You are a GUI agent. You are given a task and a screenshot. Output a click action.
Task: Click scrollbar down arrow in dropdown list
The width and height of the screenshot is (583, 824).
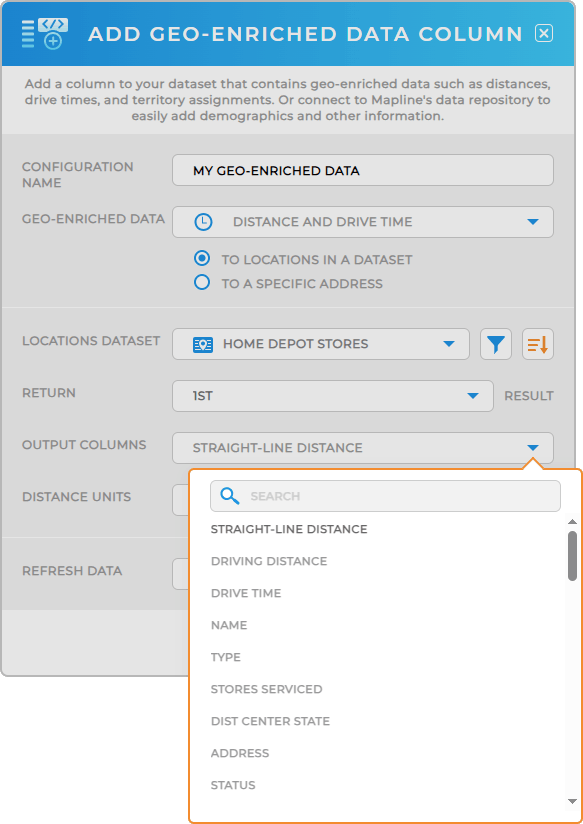click(572, 801)
